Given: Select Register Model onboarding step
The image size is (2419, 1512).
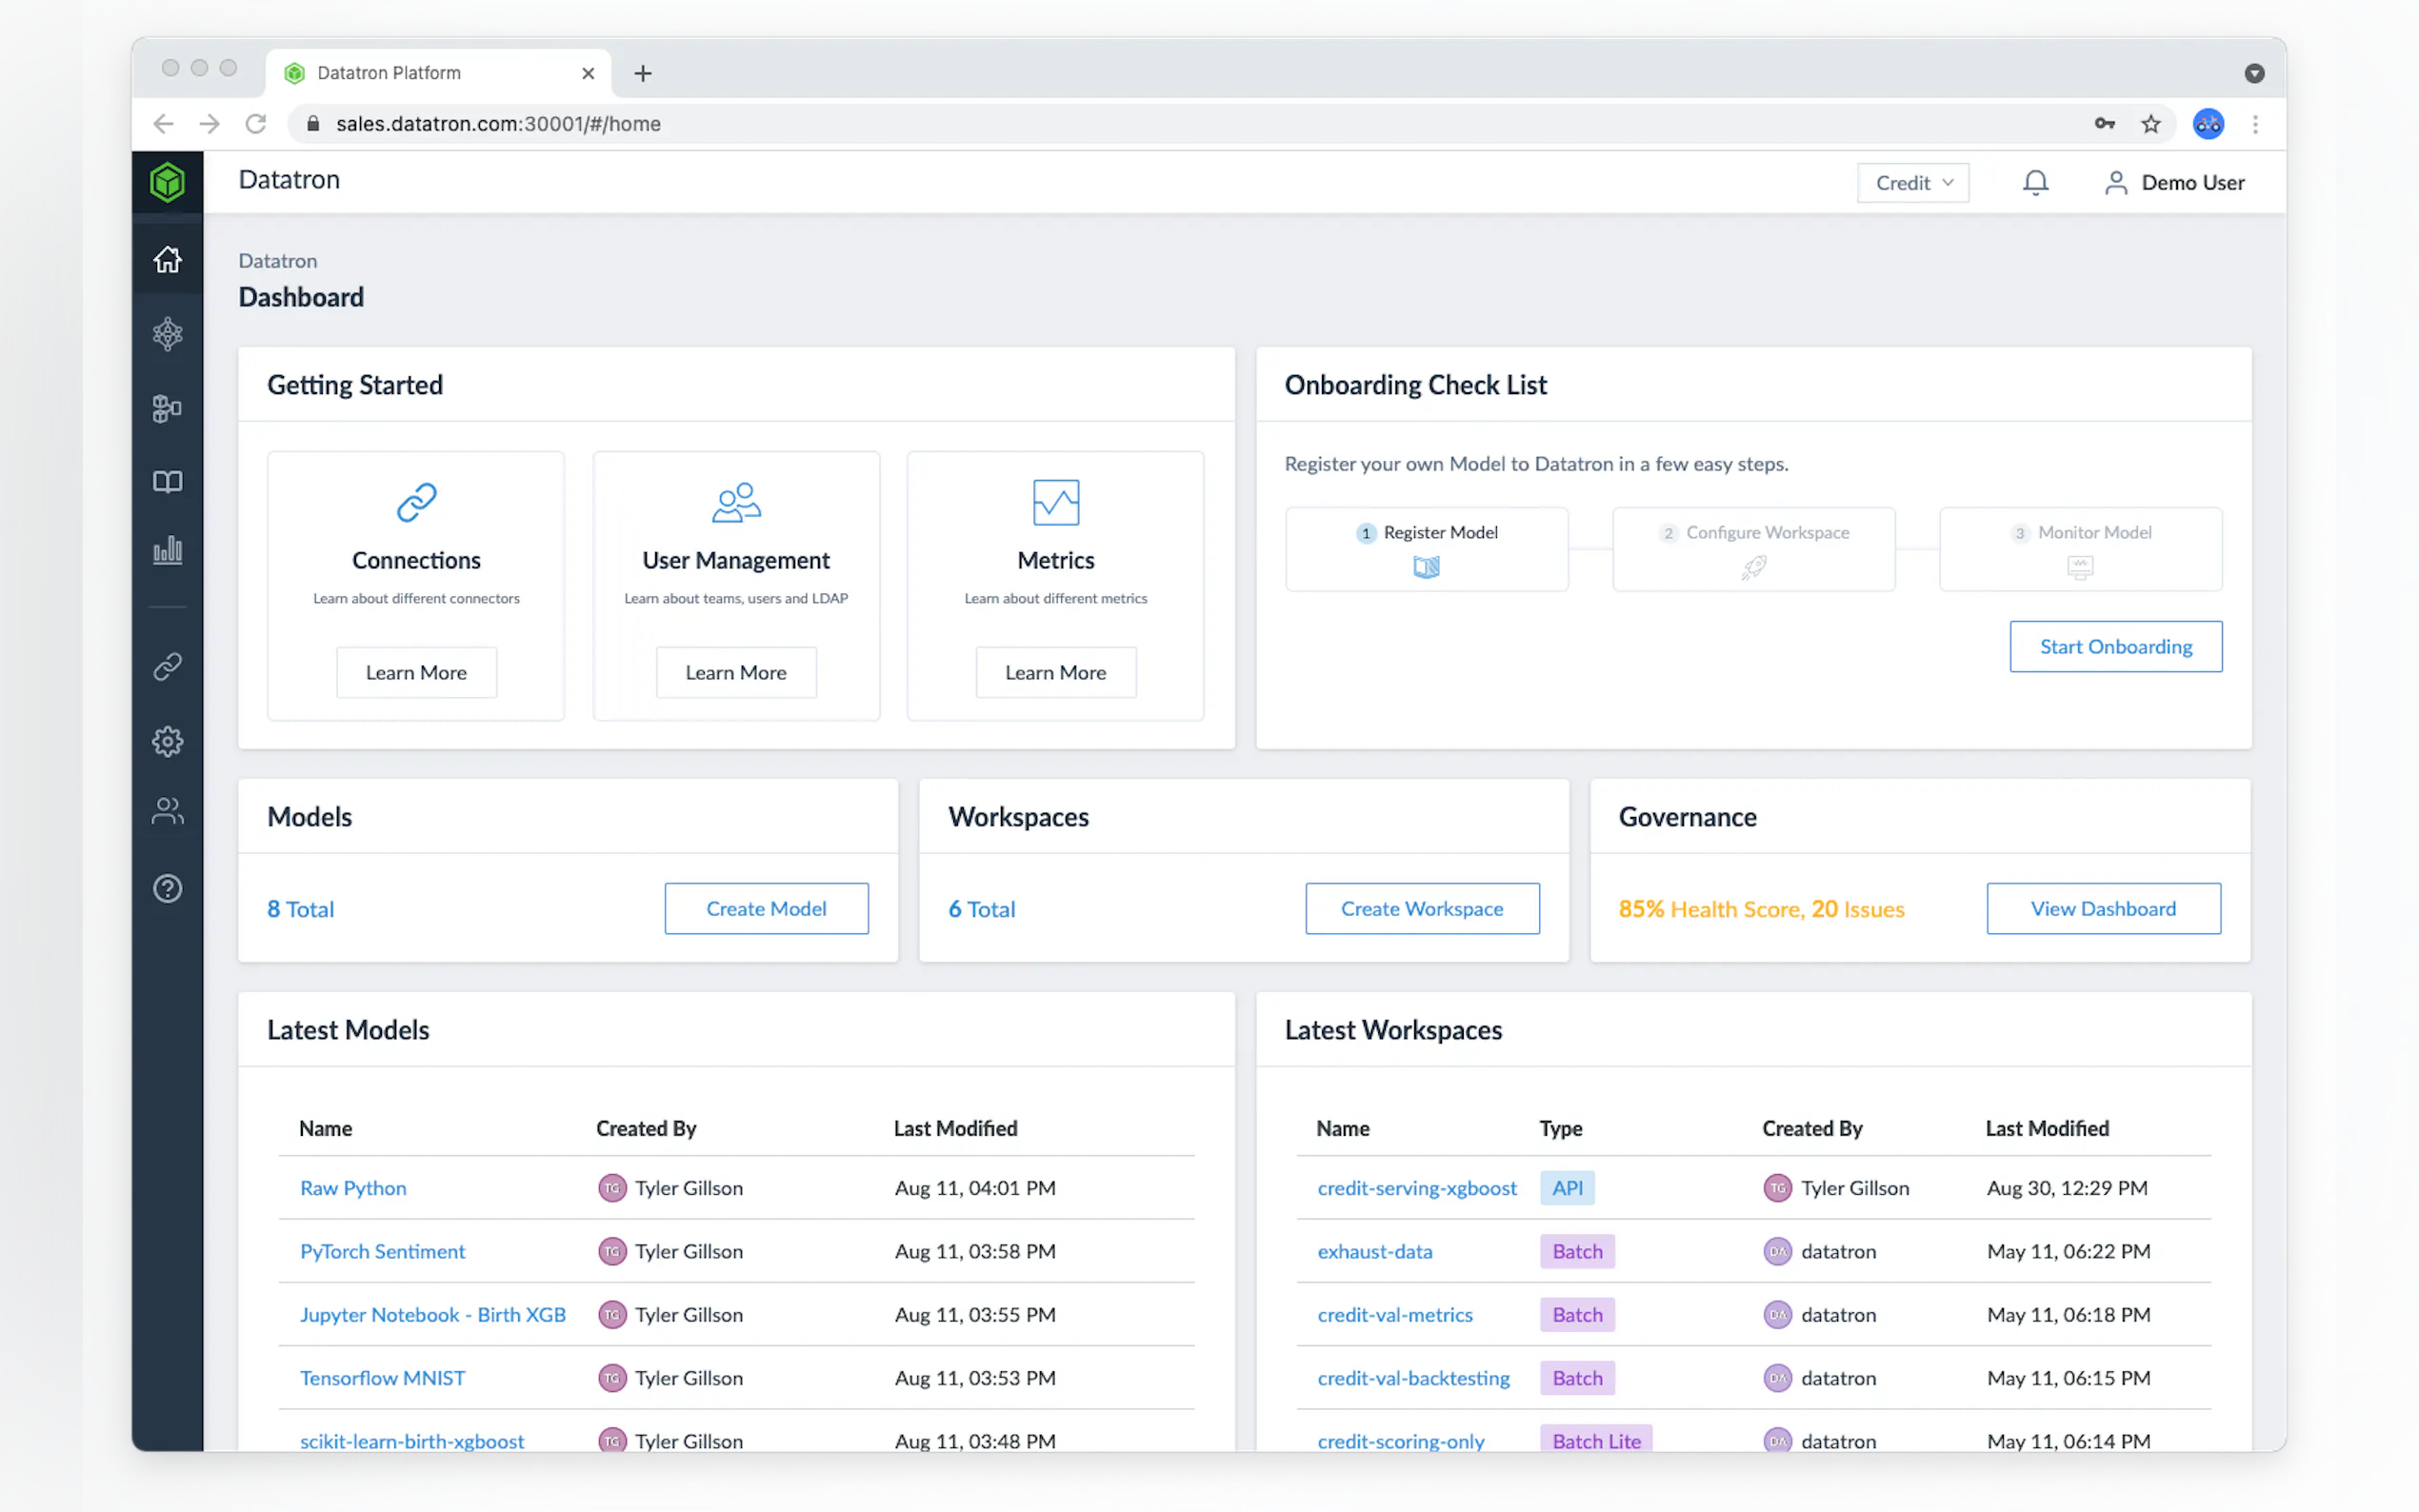Looking at the screenshot, I should [1426, 549].
